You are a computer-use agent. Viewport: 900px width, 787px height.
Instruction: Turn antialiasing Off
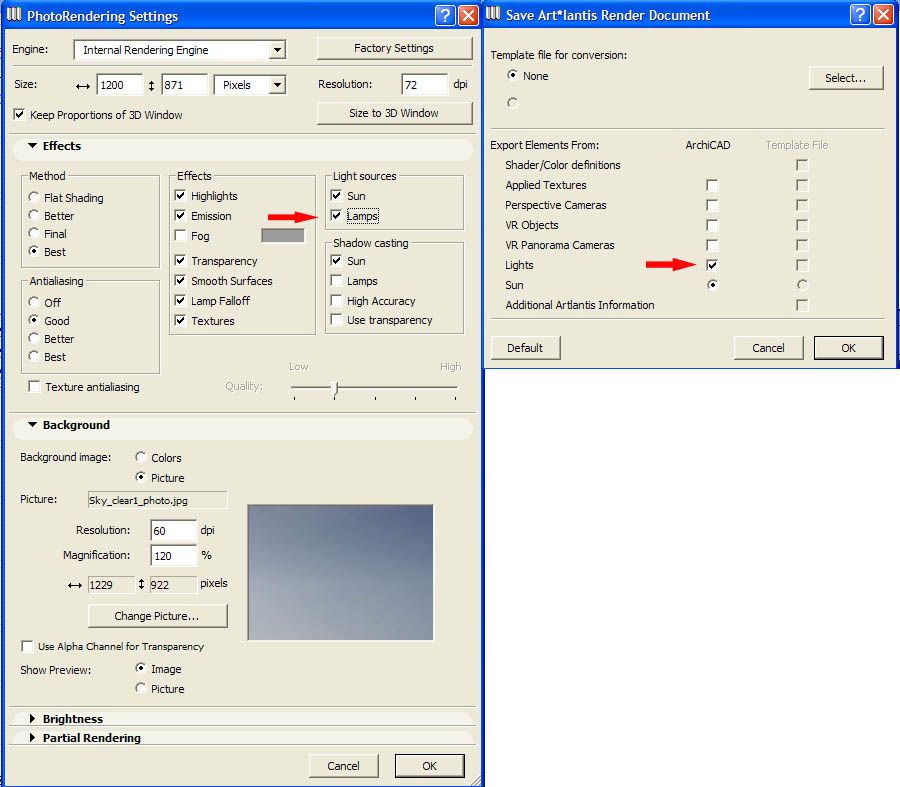click(x=33, y=302)
